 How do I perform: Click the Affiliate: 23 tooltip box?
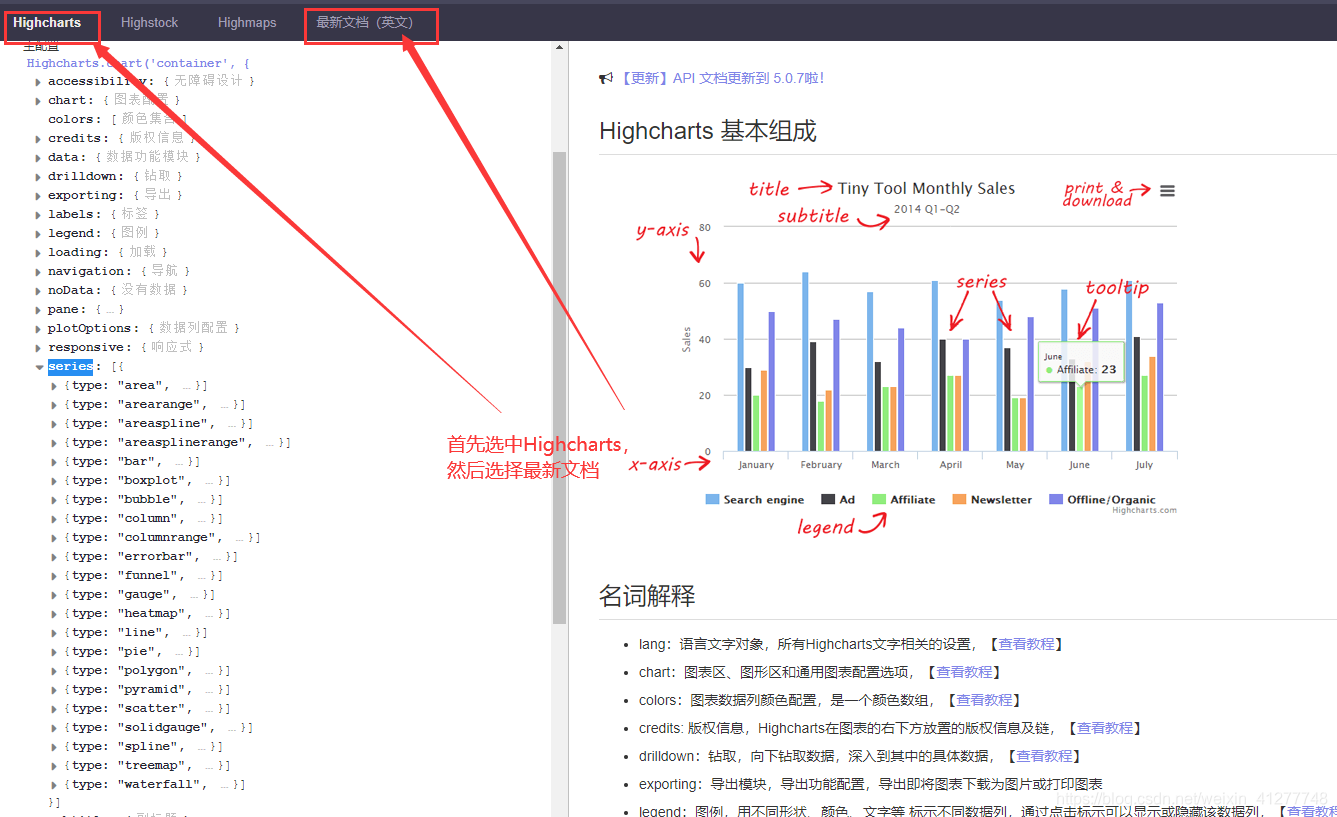click(x=1082, y=363)
